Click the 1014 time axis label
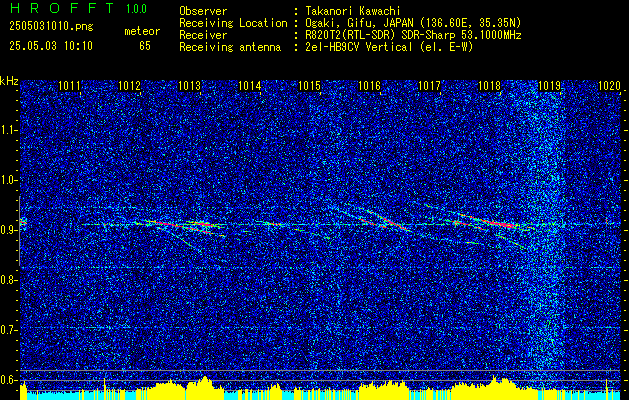629x400 pixels. pyautogui.click(x=250, y=86)
